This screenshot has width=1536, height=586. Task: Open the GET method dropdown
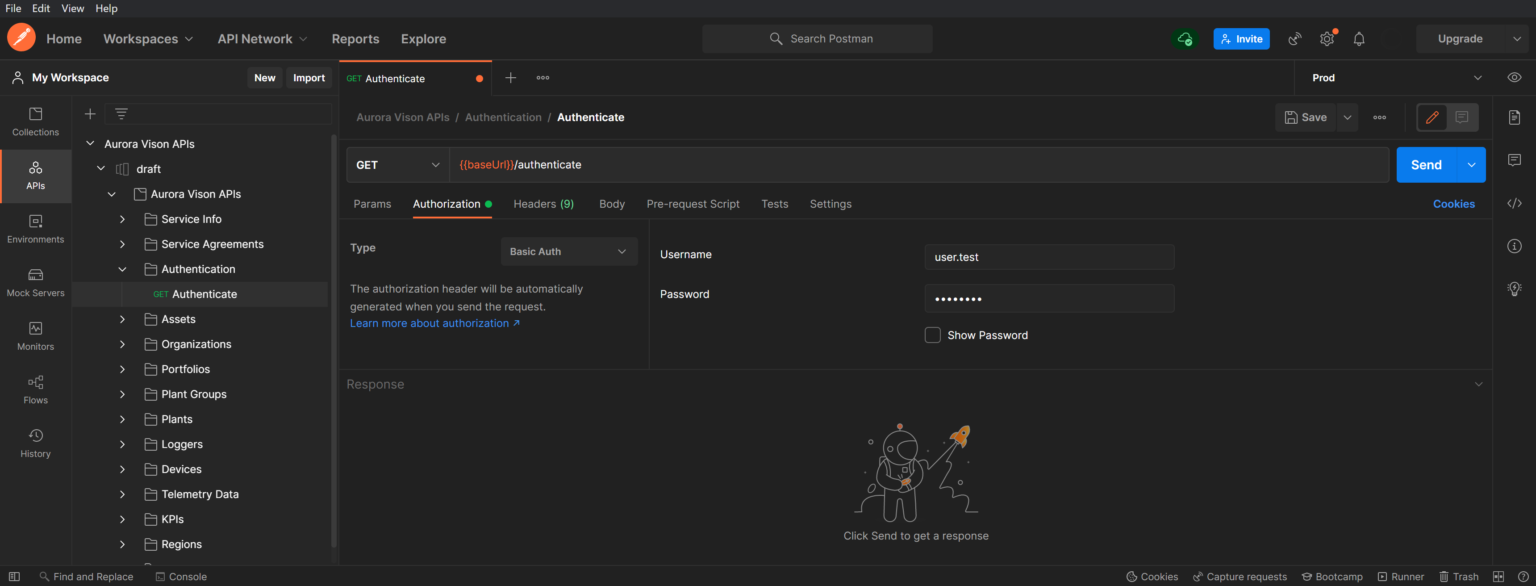point(397,164)
